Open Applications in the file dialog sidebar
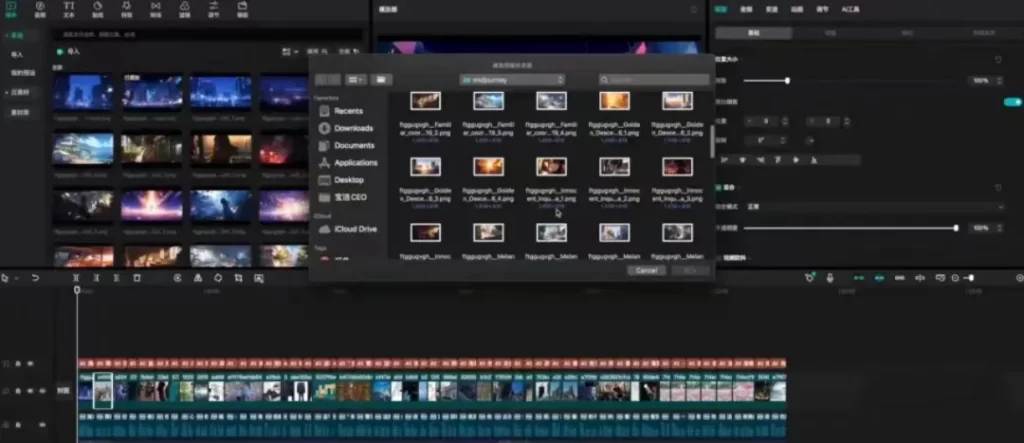 click(356, 163)
